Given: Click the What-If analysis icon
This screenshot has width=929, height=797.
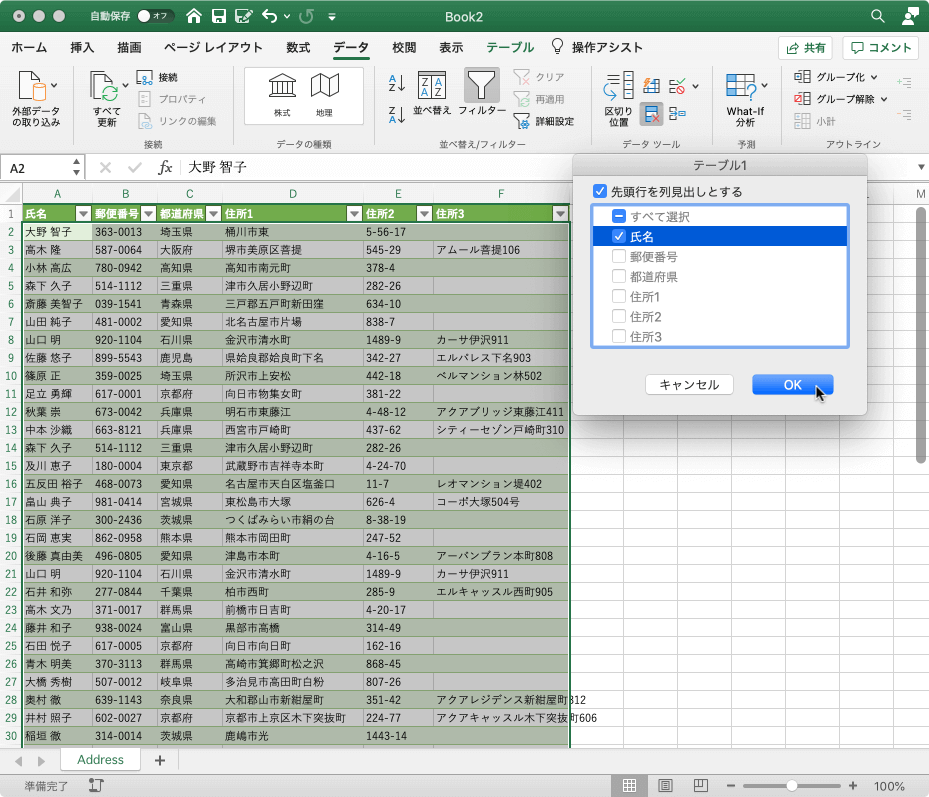Looking at the screenshot, I should point(741,87).
